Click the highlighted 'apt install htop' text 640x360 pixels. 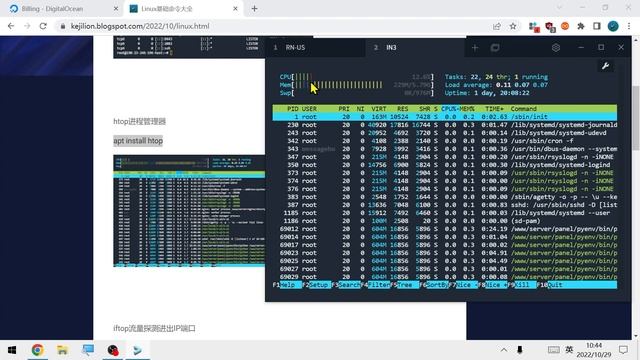pyautogui.click(x=138, y=141)
